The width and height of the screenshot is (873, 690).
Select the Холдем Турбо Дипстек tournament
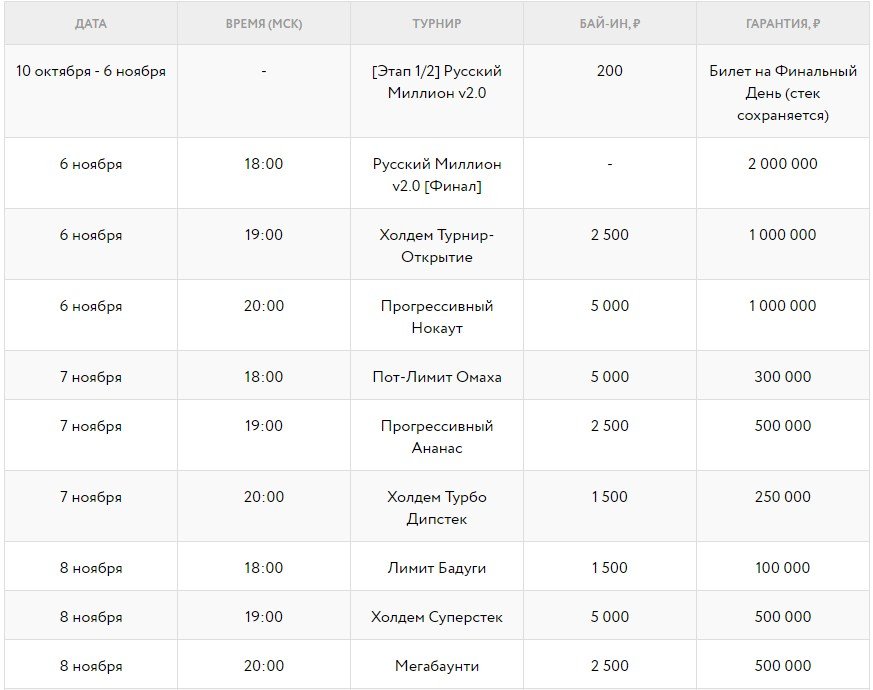[437, 508]
